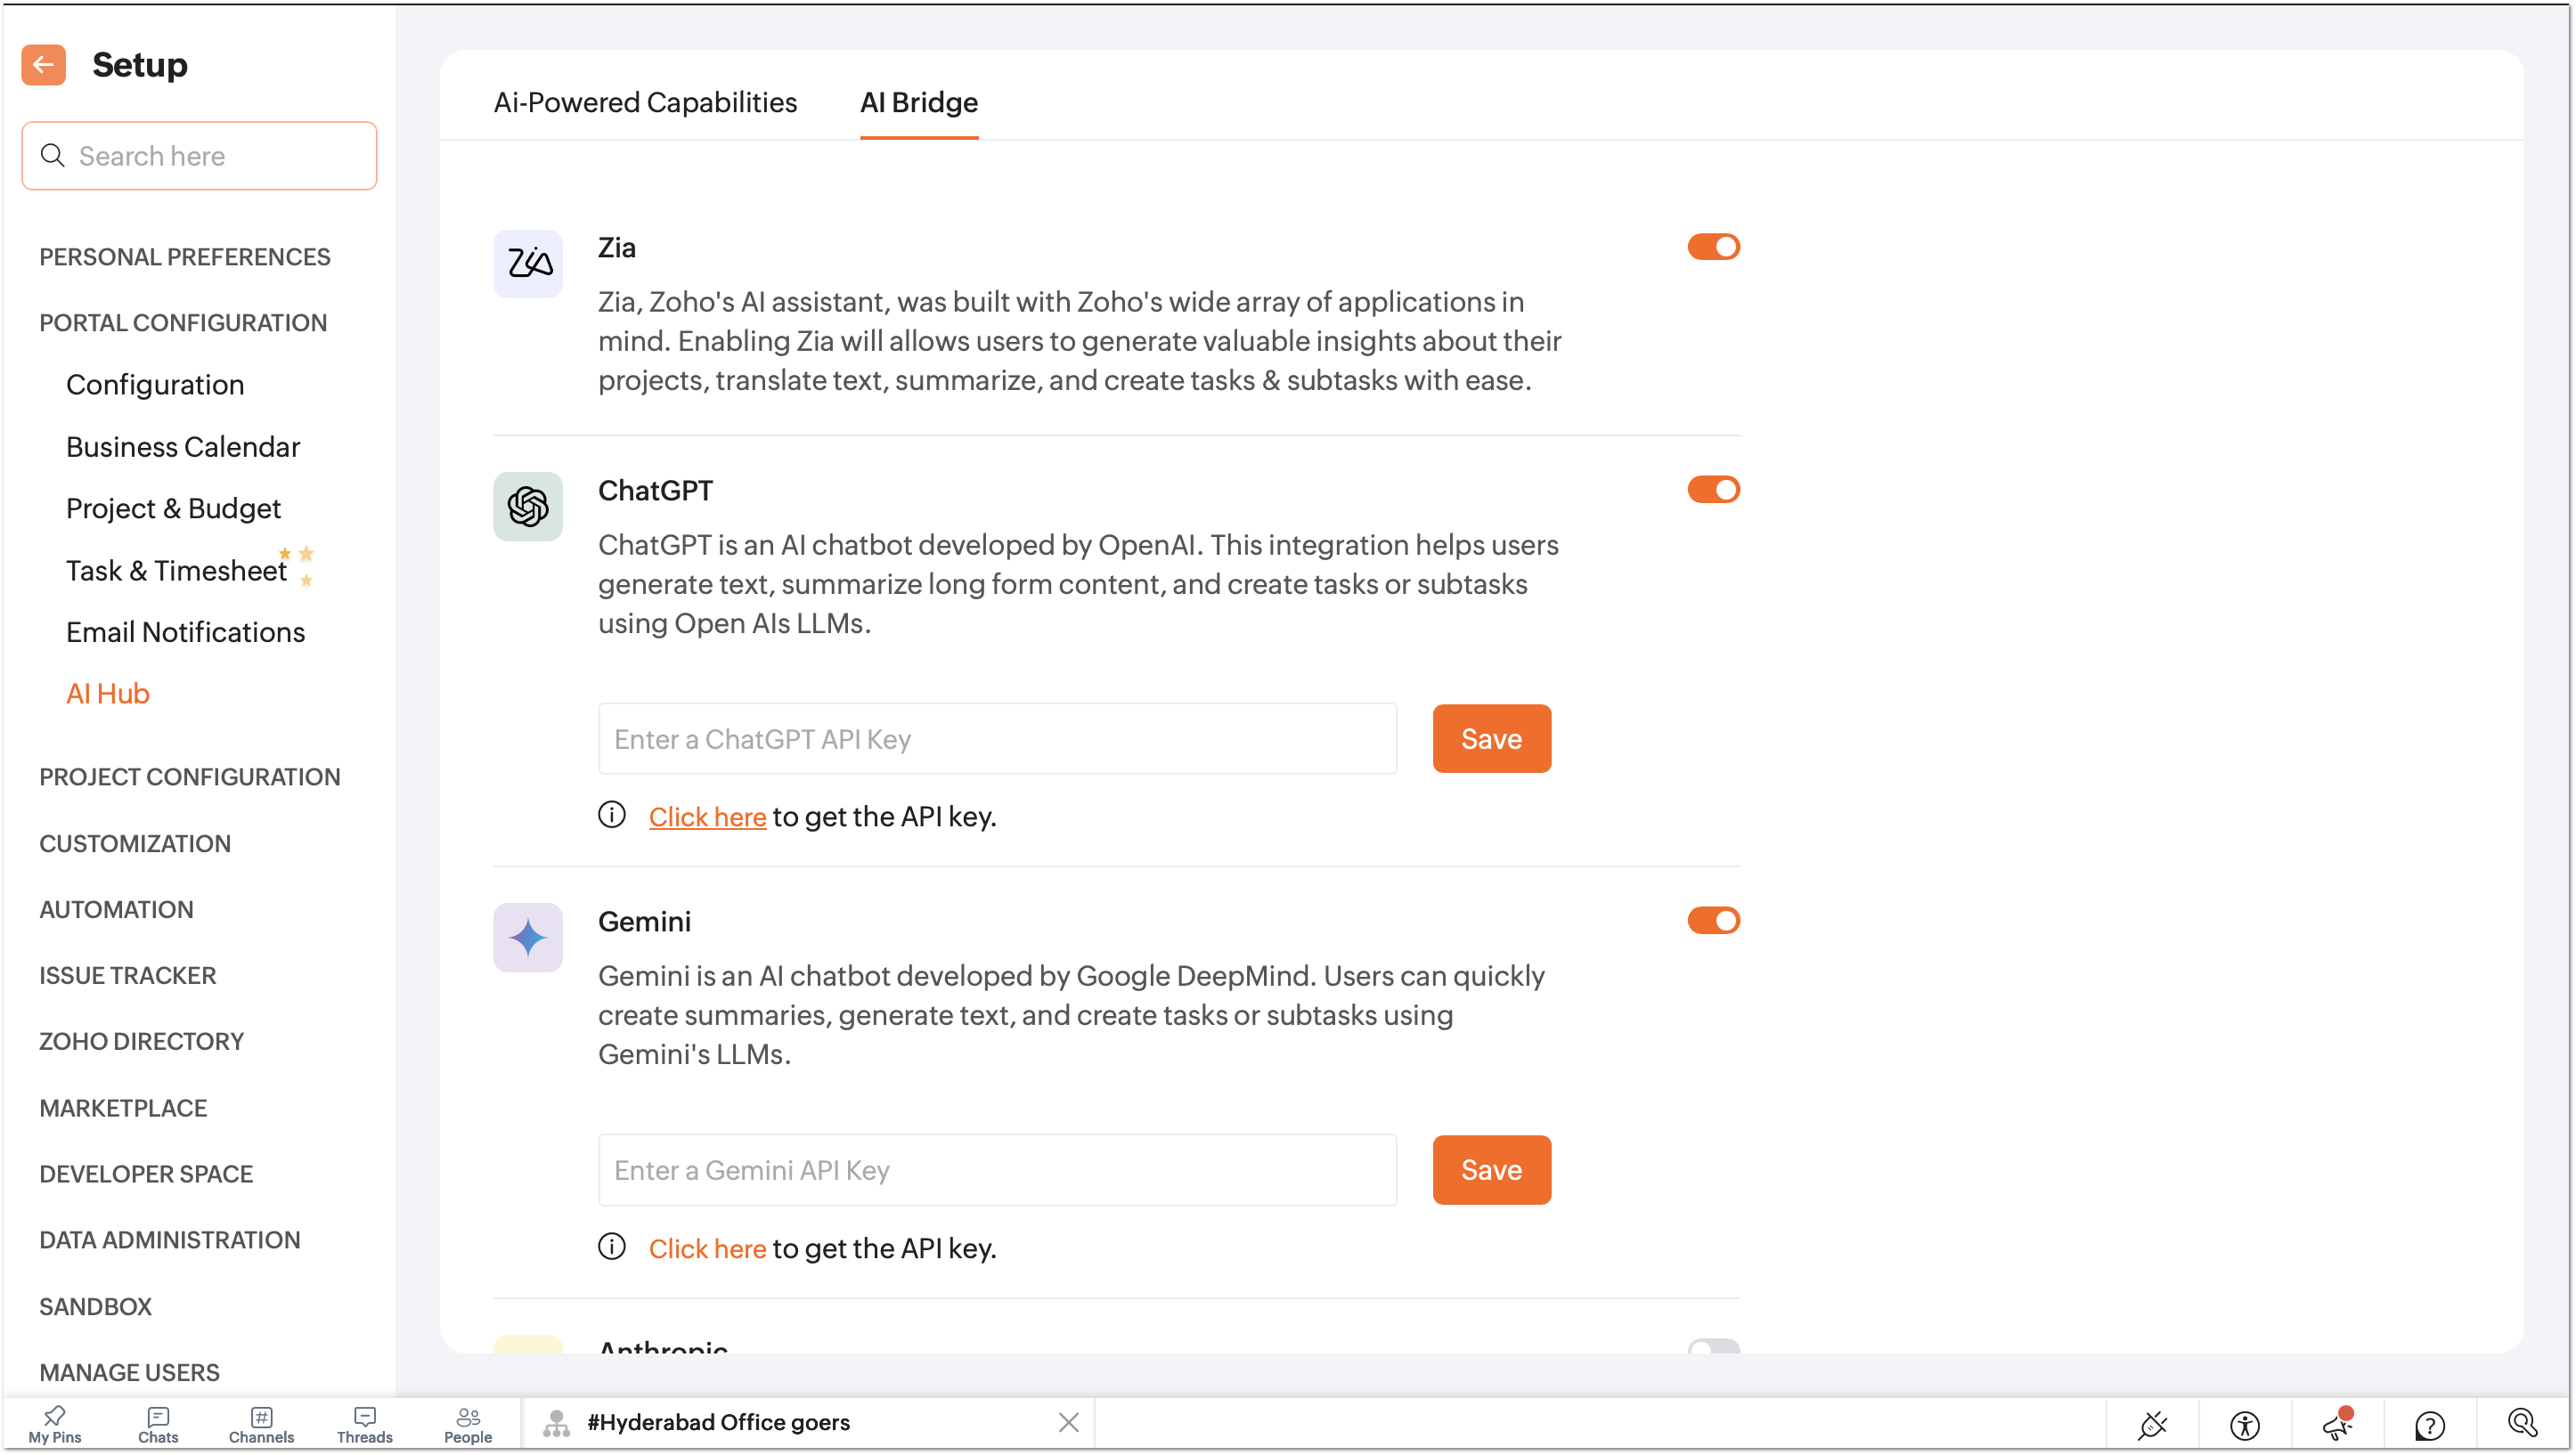Click the Gemini 'Click here' API key link
The width and height of the screenshot is (2576, 1455).
click(x=707, y=1248)
